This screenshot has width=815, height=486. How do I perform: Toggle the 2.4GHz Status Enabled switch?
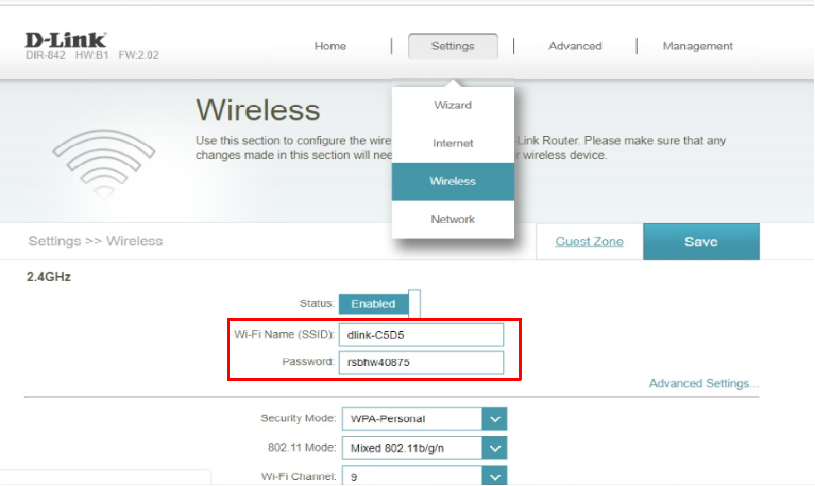point(379,304)
